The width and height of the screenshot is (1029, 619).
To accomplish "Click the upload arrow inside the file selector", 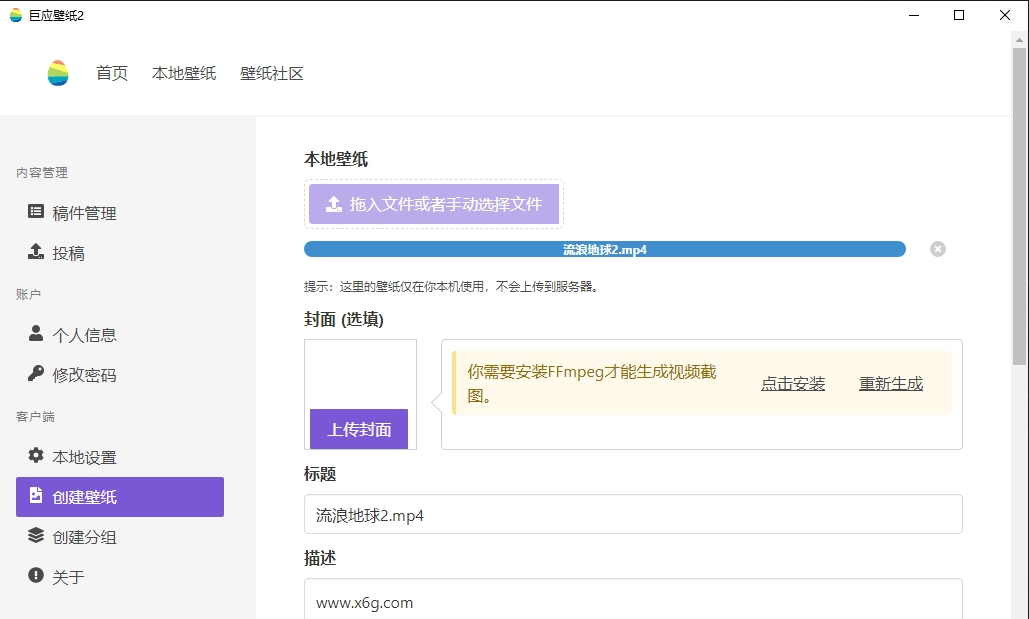I will (333, 204).
